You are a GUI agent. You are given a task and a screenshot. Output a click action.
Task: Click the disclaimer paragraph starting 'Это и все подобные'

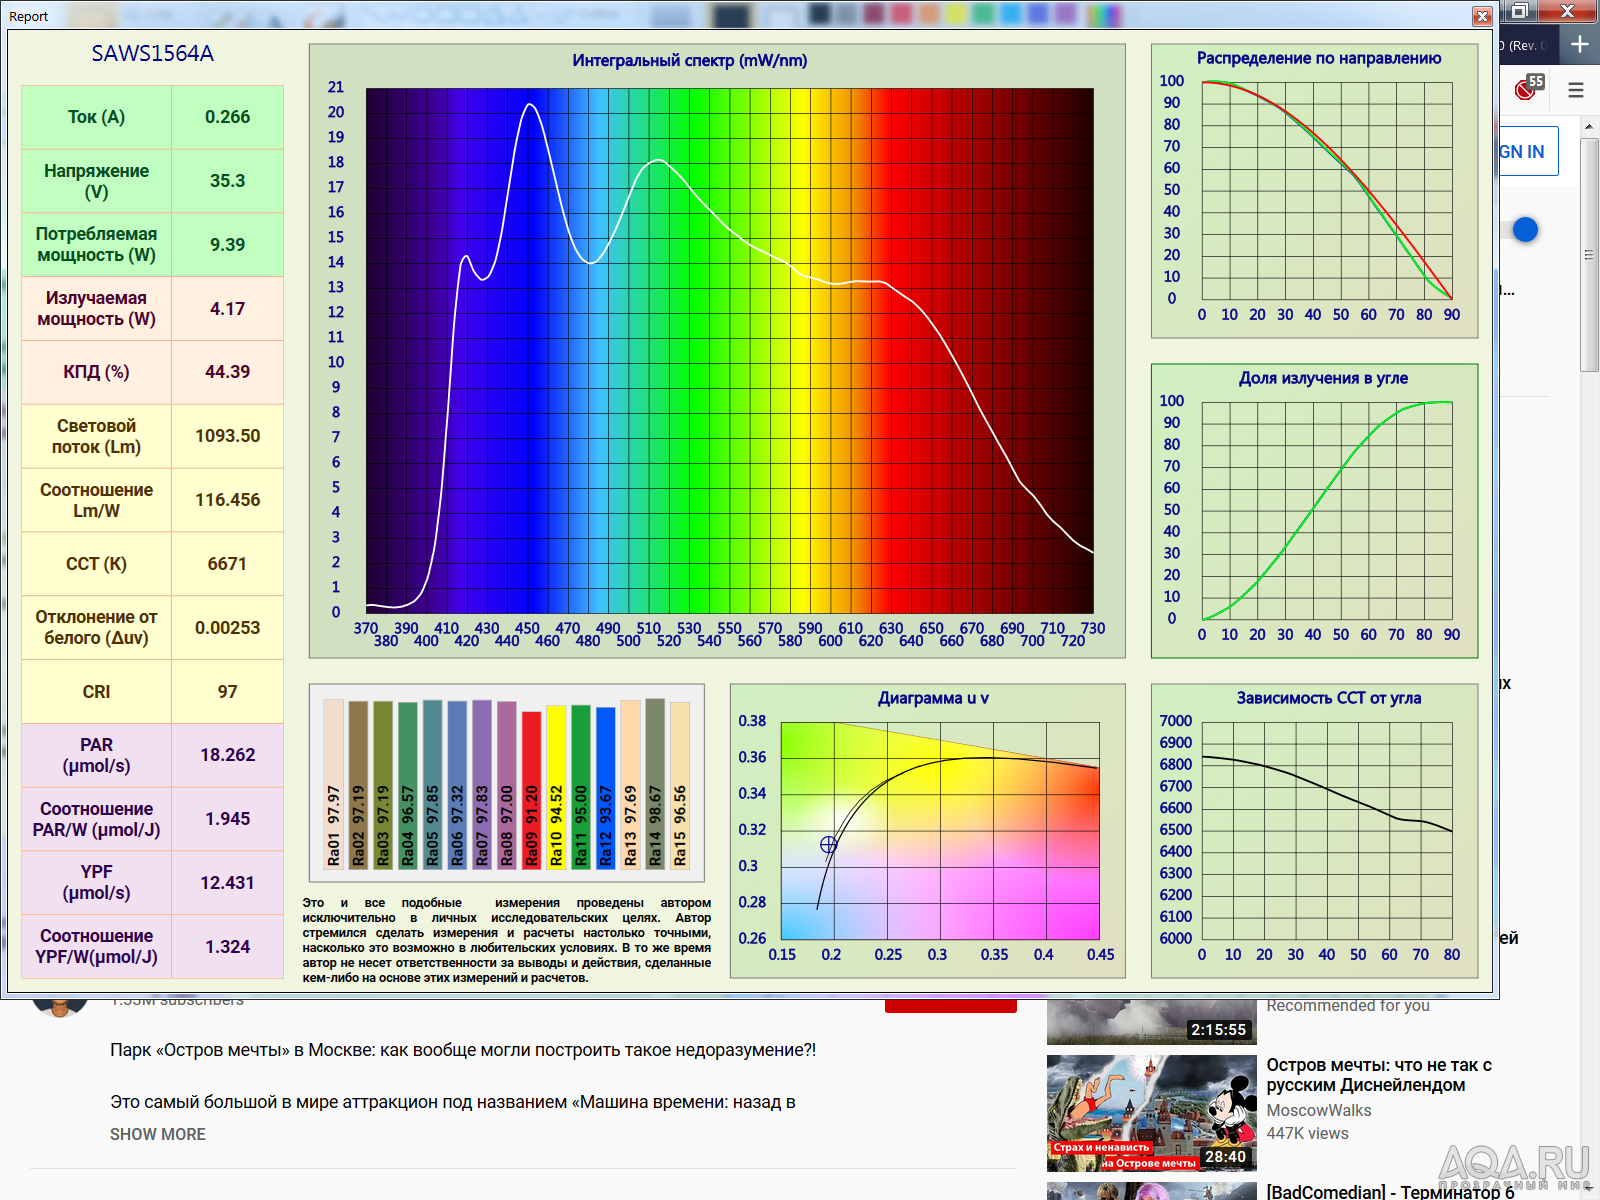(x=507, y=940)
